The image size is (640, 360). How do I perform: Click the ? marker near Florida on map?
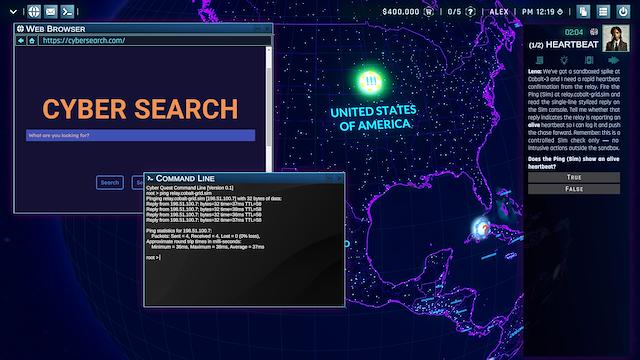point(483,228)
